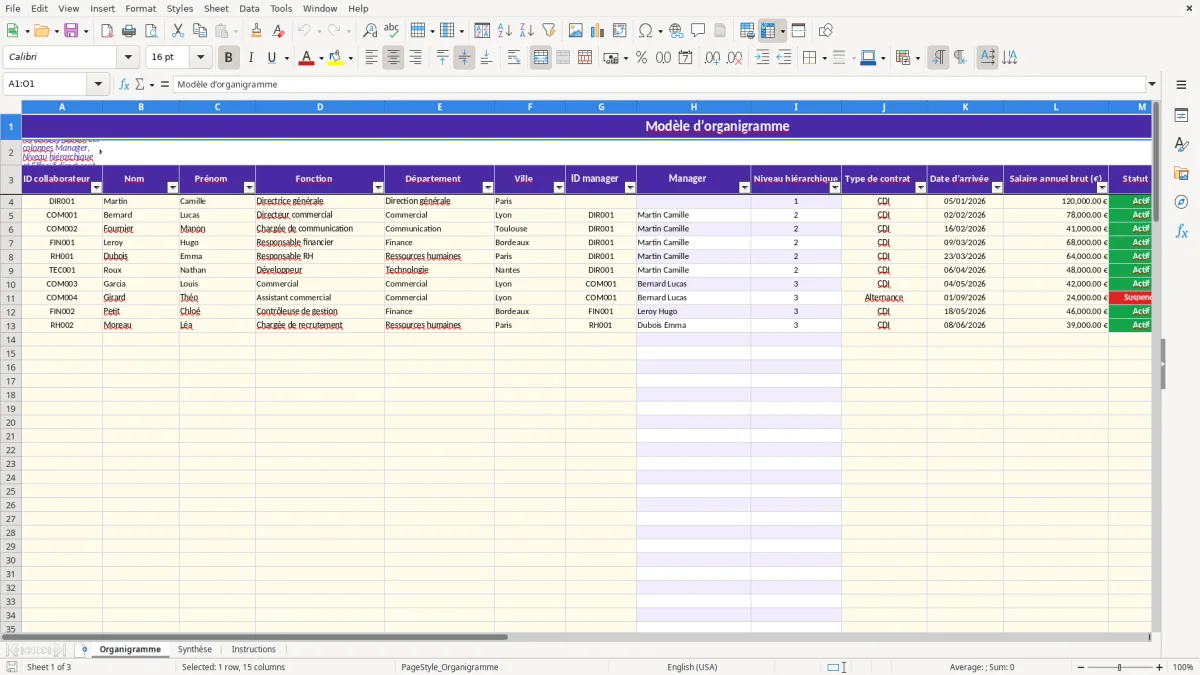The width and height of the screenshot is (1200, 675).
Task: Click zoom in plus button
Action: [x=1160, y=667]
